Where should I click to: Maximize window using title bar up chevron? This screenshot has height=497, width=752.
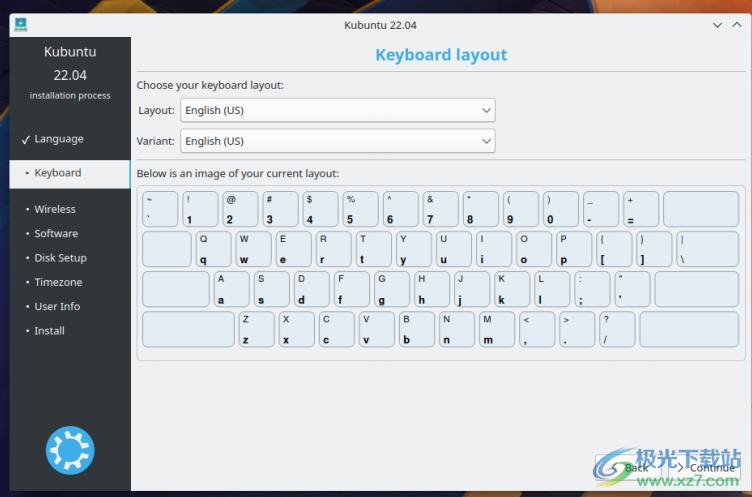tap(737, 25)
